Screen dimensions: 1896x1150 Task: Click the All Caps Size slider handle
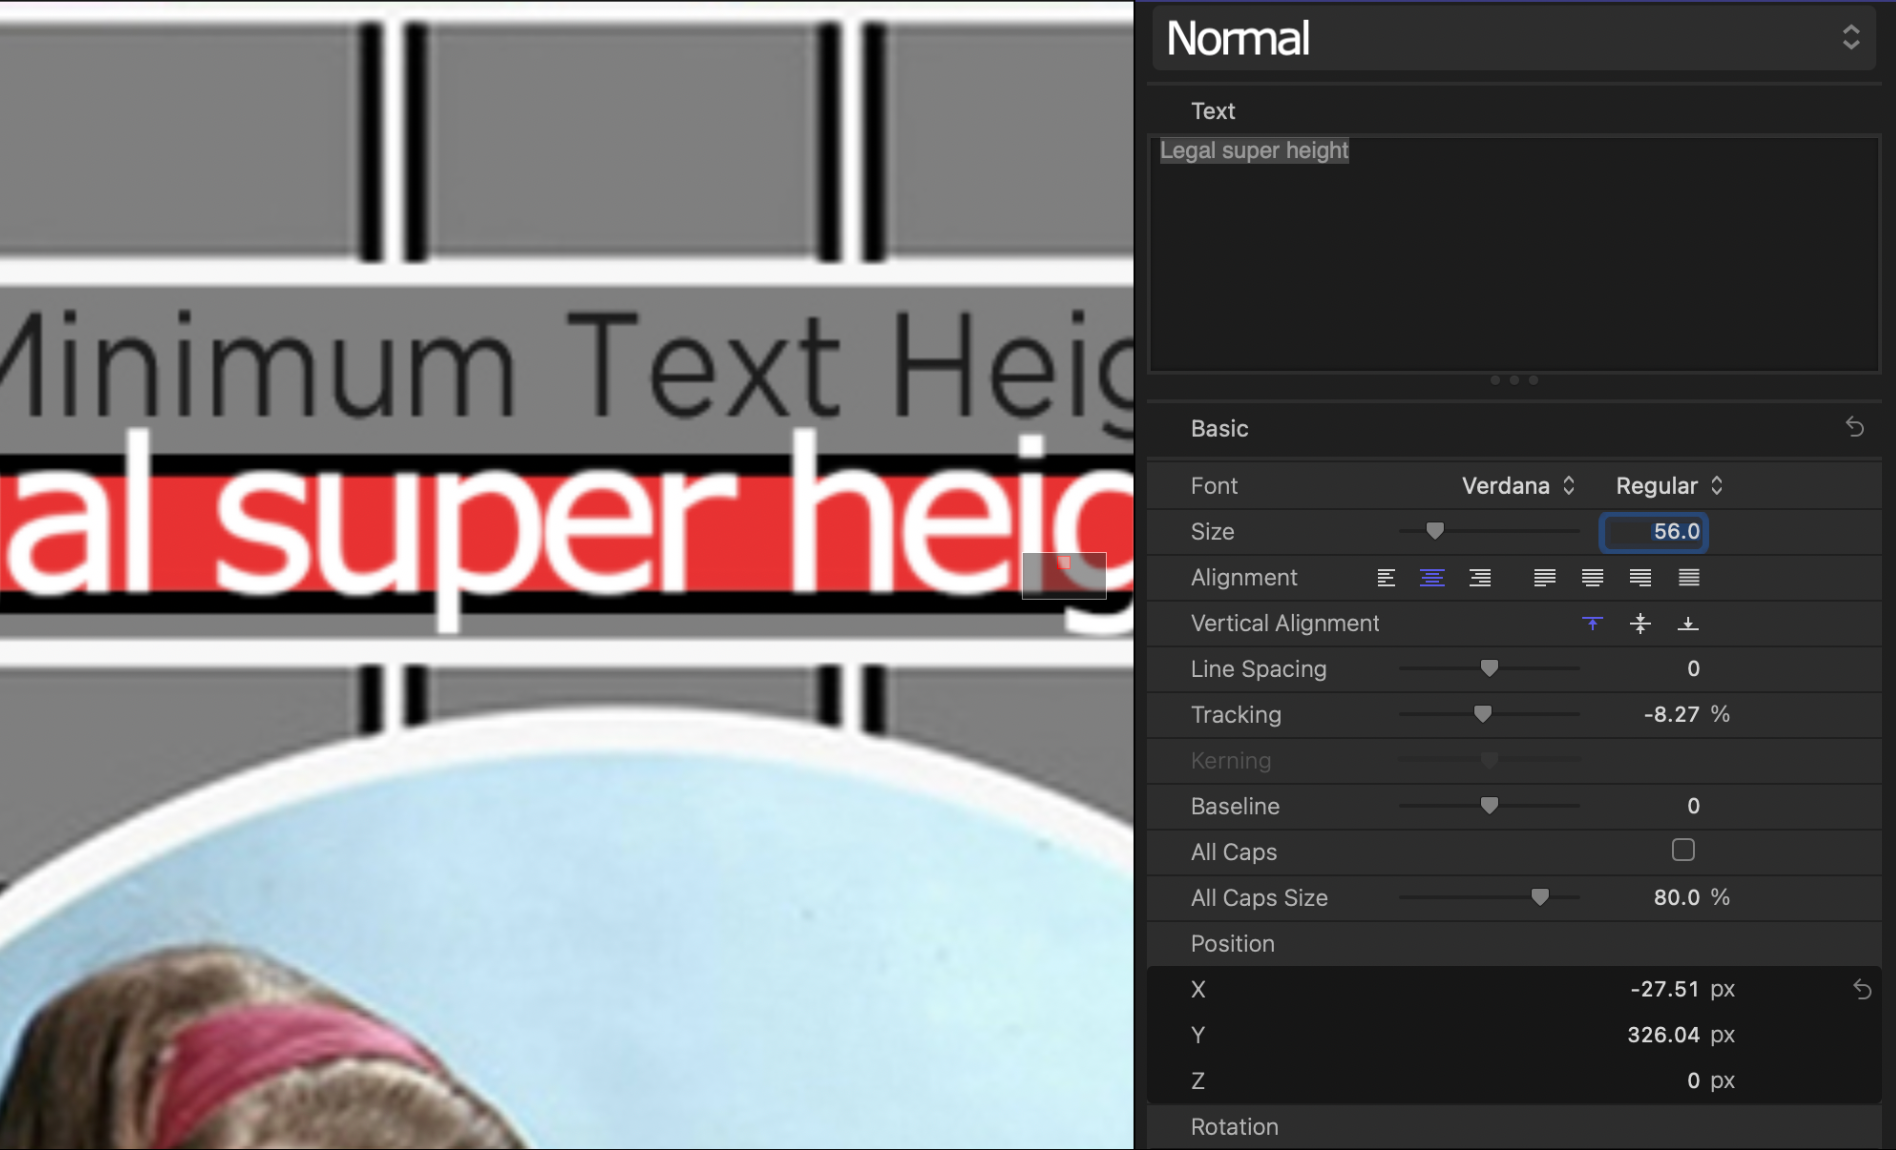(x=1540, y=897)
